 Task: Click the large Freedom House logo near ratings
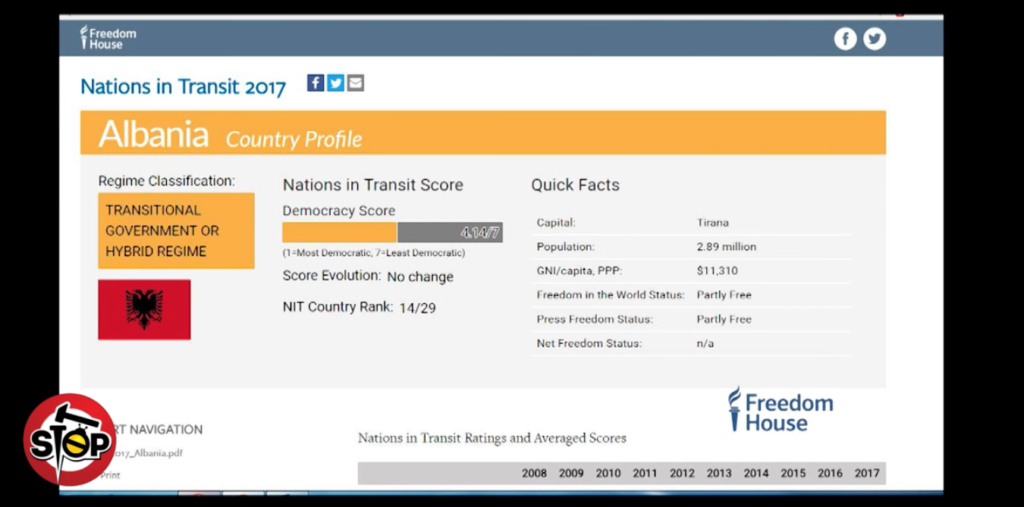pos(780,410)
